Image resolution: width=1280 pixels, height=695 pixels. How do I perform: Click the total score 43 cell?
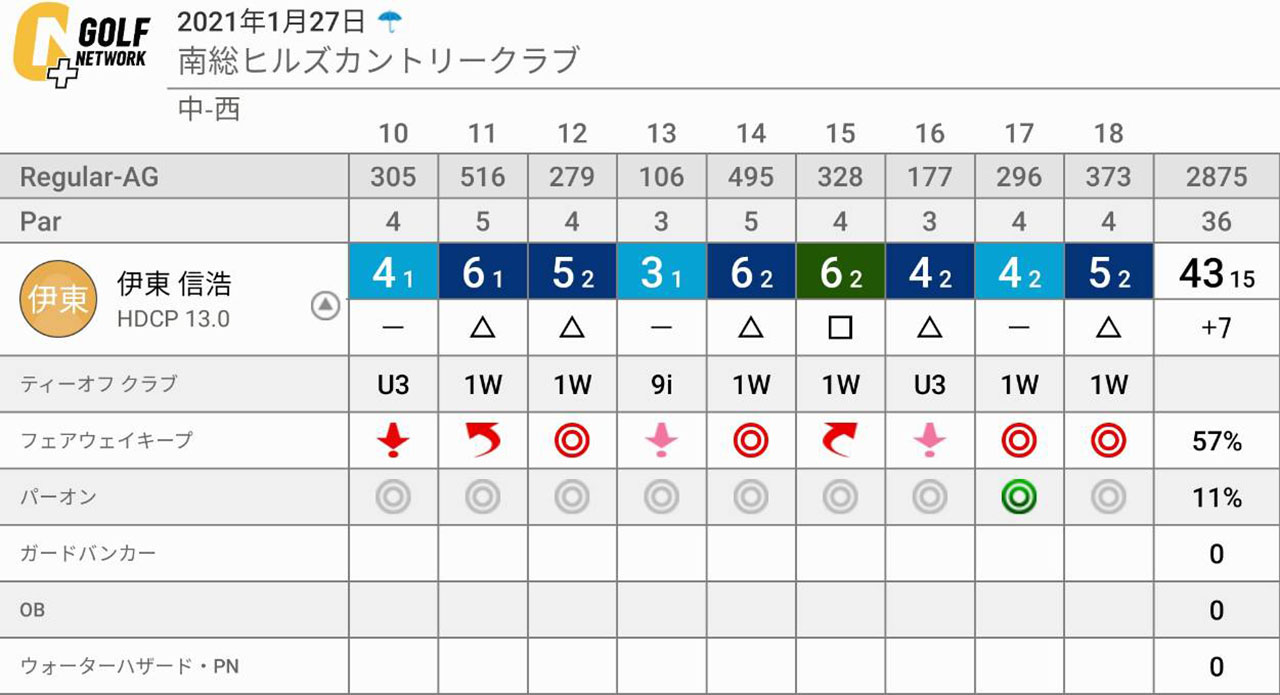point(1216,273)
